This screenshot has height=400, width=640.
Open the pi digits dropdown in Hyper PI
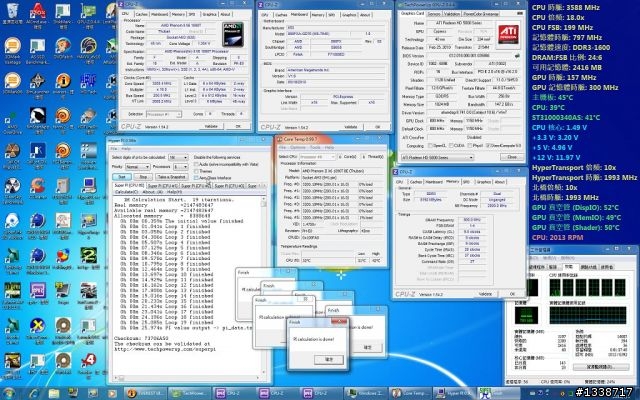pos(178,157)
